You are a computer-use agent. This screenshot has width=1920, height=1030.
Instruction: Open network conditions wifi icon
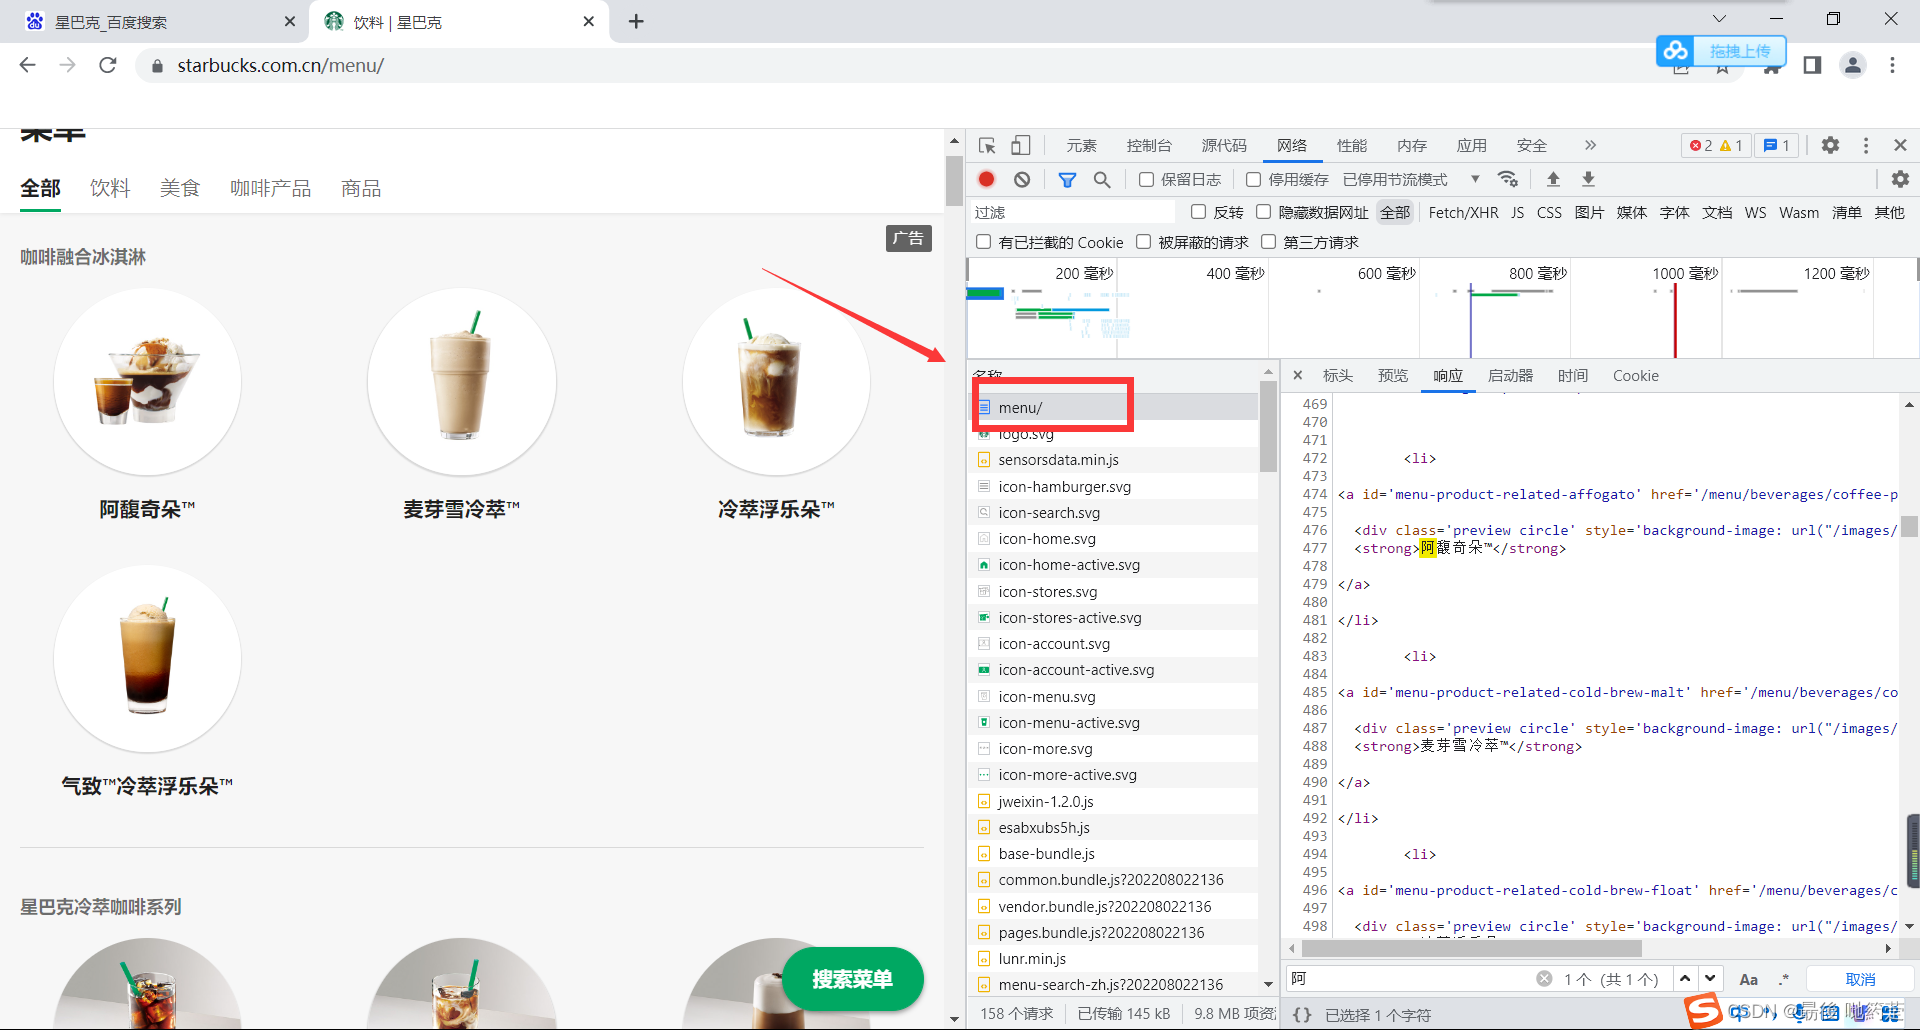pyautogui.click(x=1508, y=179)
